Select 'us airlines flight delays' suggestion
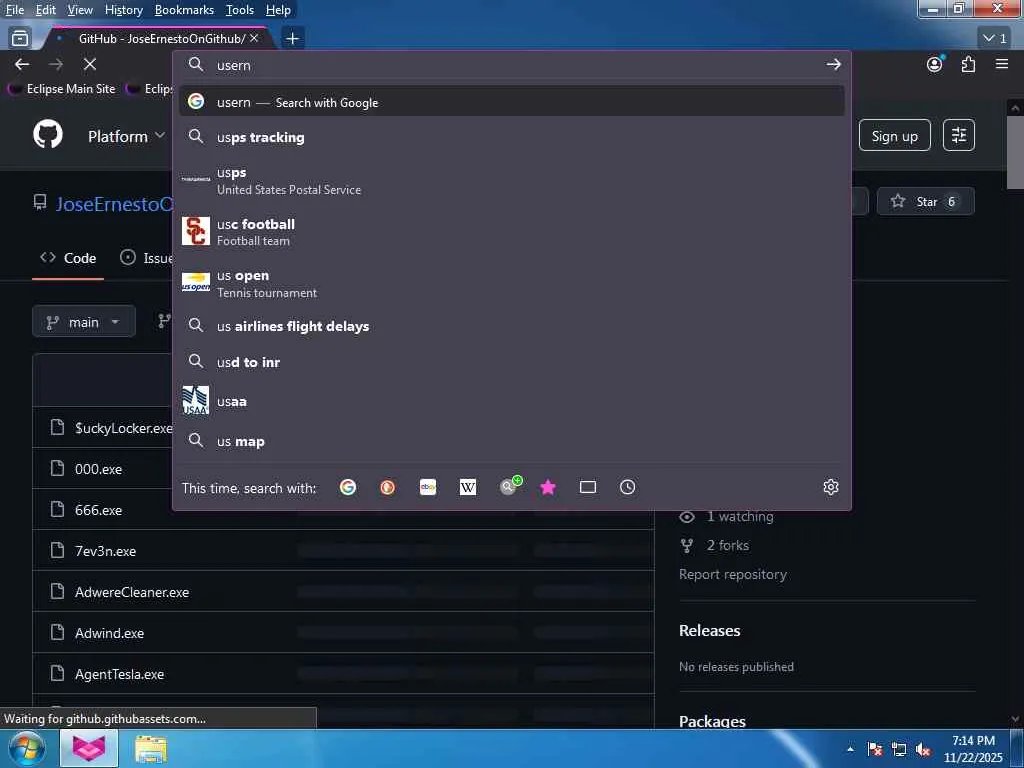This screenshot has width=1024, height=768. 512,325
